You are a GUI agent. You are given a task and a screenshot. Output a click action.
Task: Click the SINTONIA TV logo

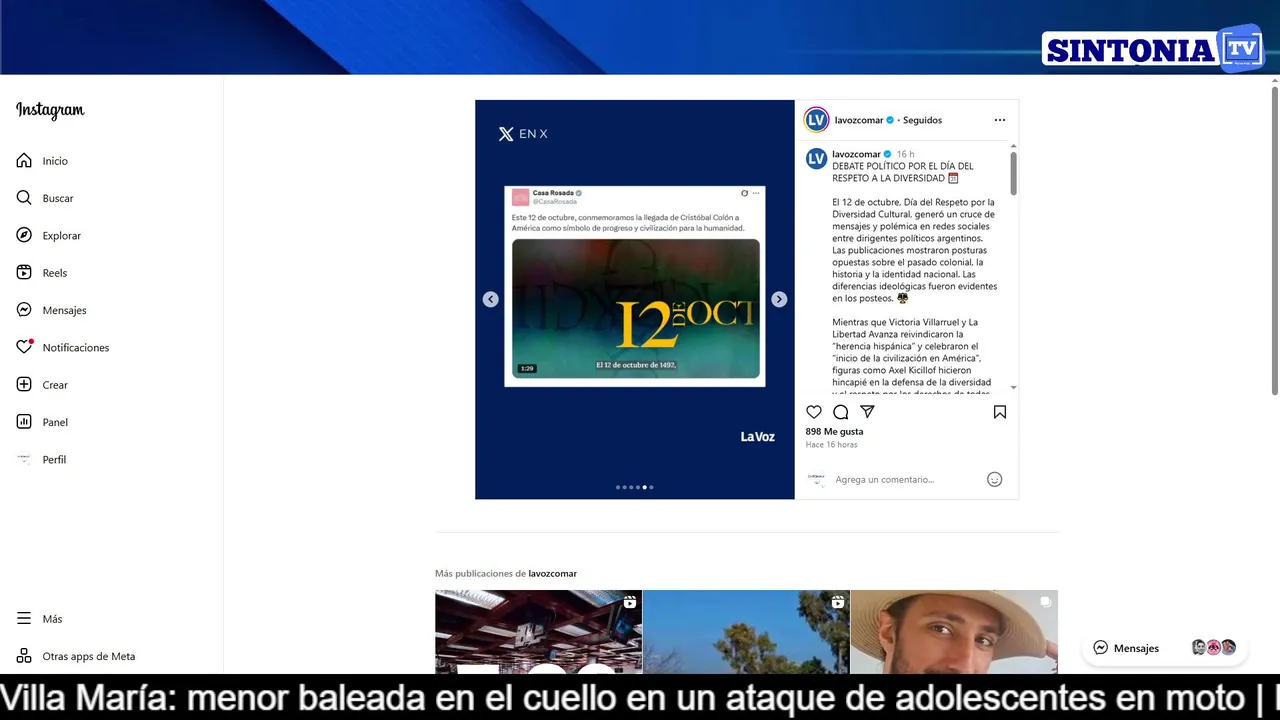(x=1152, y=49)
